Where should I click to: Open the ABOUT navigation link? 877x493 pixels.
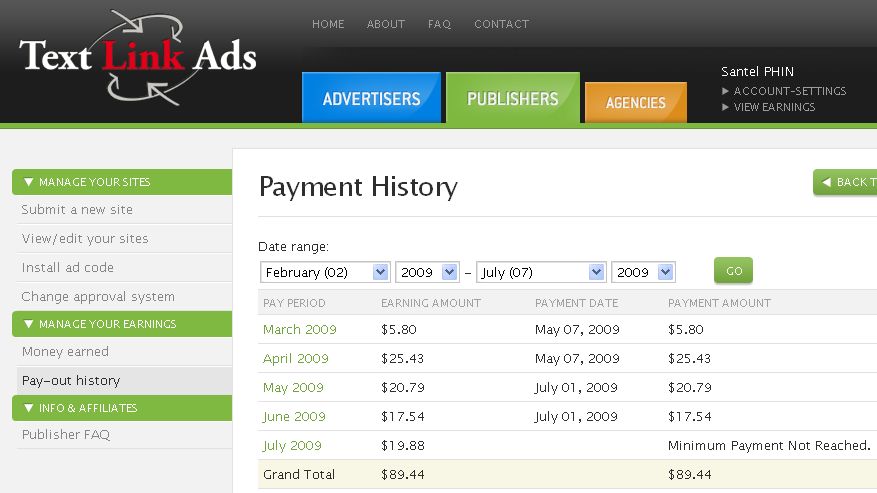(386, 24)
